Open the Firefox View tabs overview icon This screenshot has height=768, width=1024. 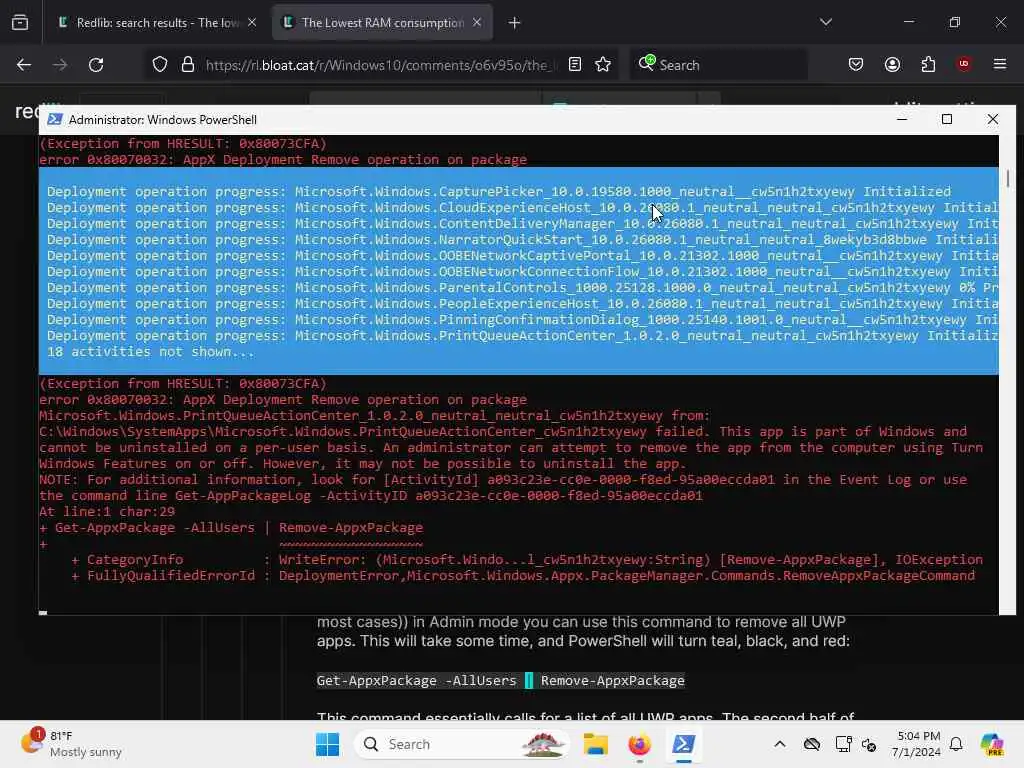pyautogui.click(x=20, y=23)
